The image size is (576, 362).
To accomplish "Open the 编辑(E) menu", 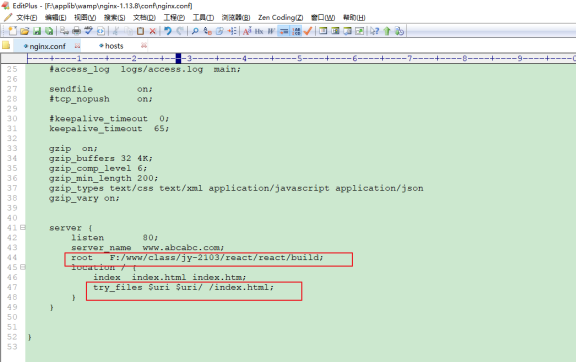I will [x=55, y=17].
